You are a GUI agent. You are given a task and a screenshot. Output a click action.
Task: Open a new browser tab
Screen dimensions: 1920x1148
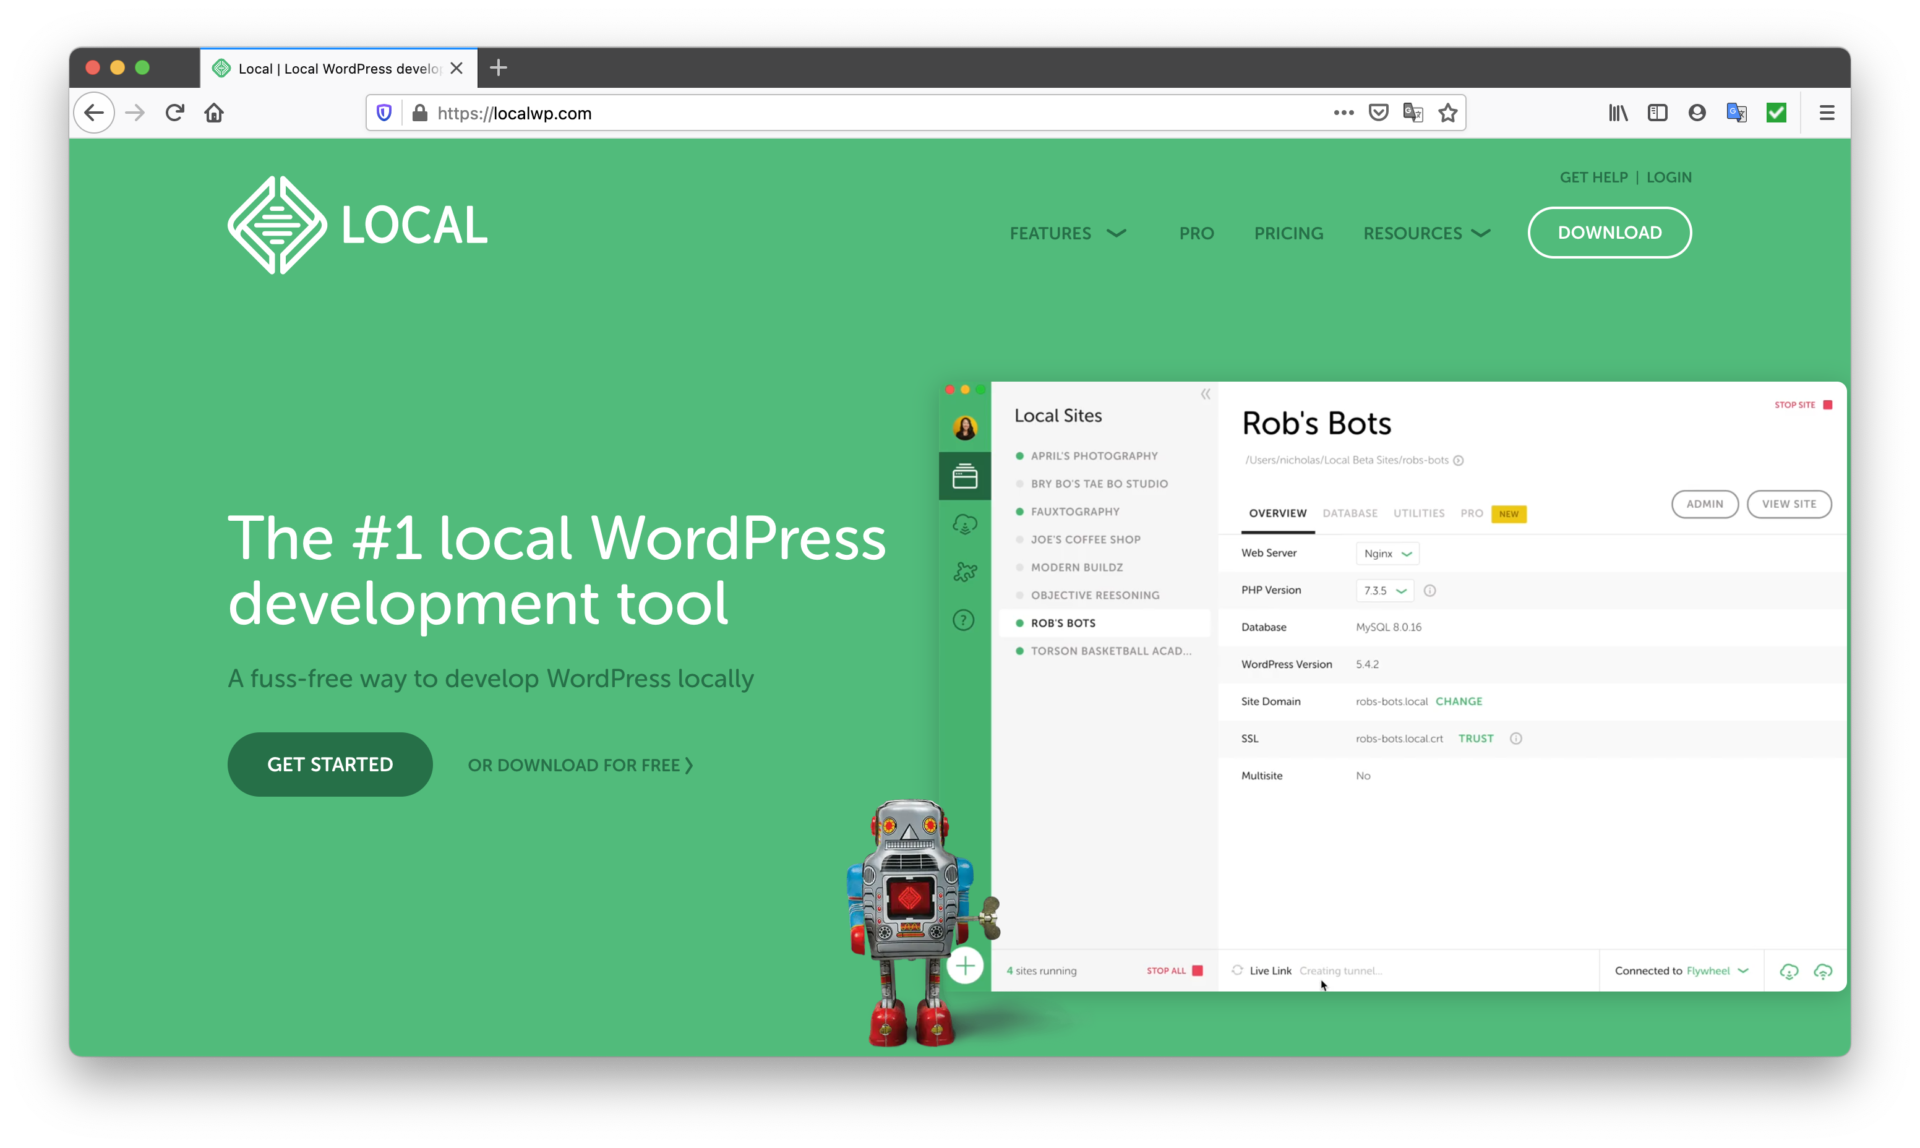(x=499, y=68)
